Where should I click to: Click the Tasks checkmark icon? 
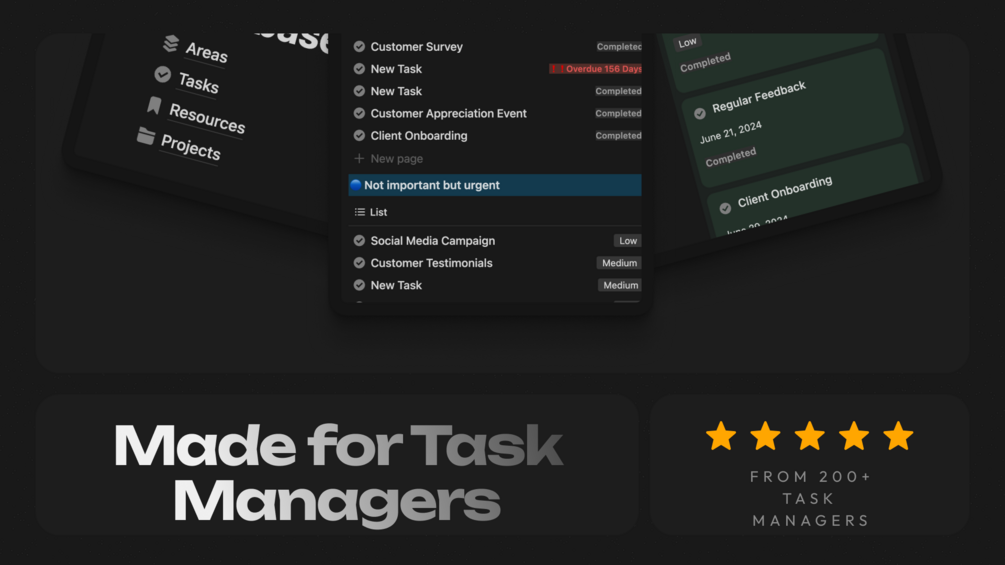click(x=163, y=75)
